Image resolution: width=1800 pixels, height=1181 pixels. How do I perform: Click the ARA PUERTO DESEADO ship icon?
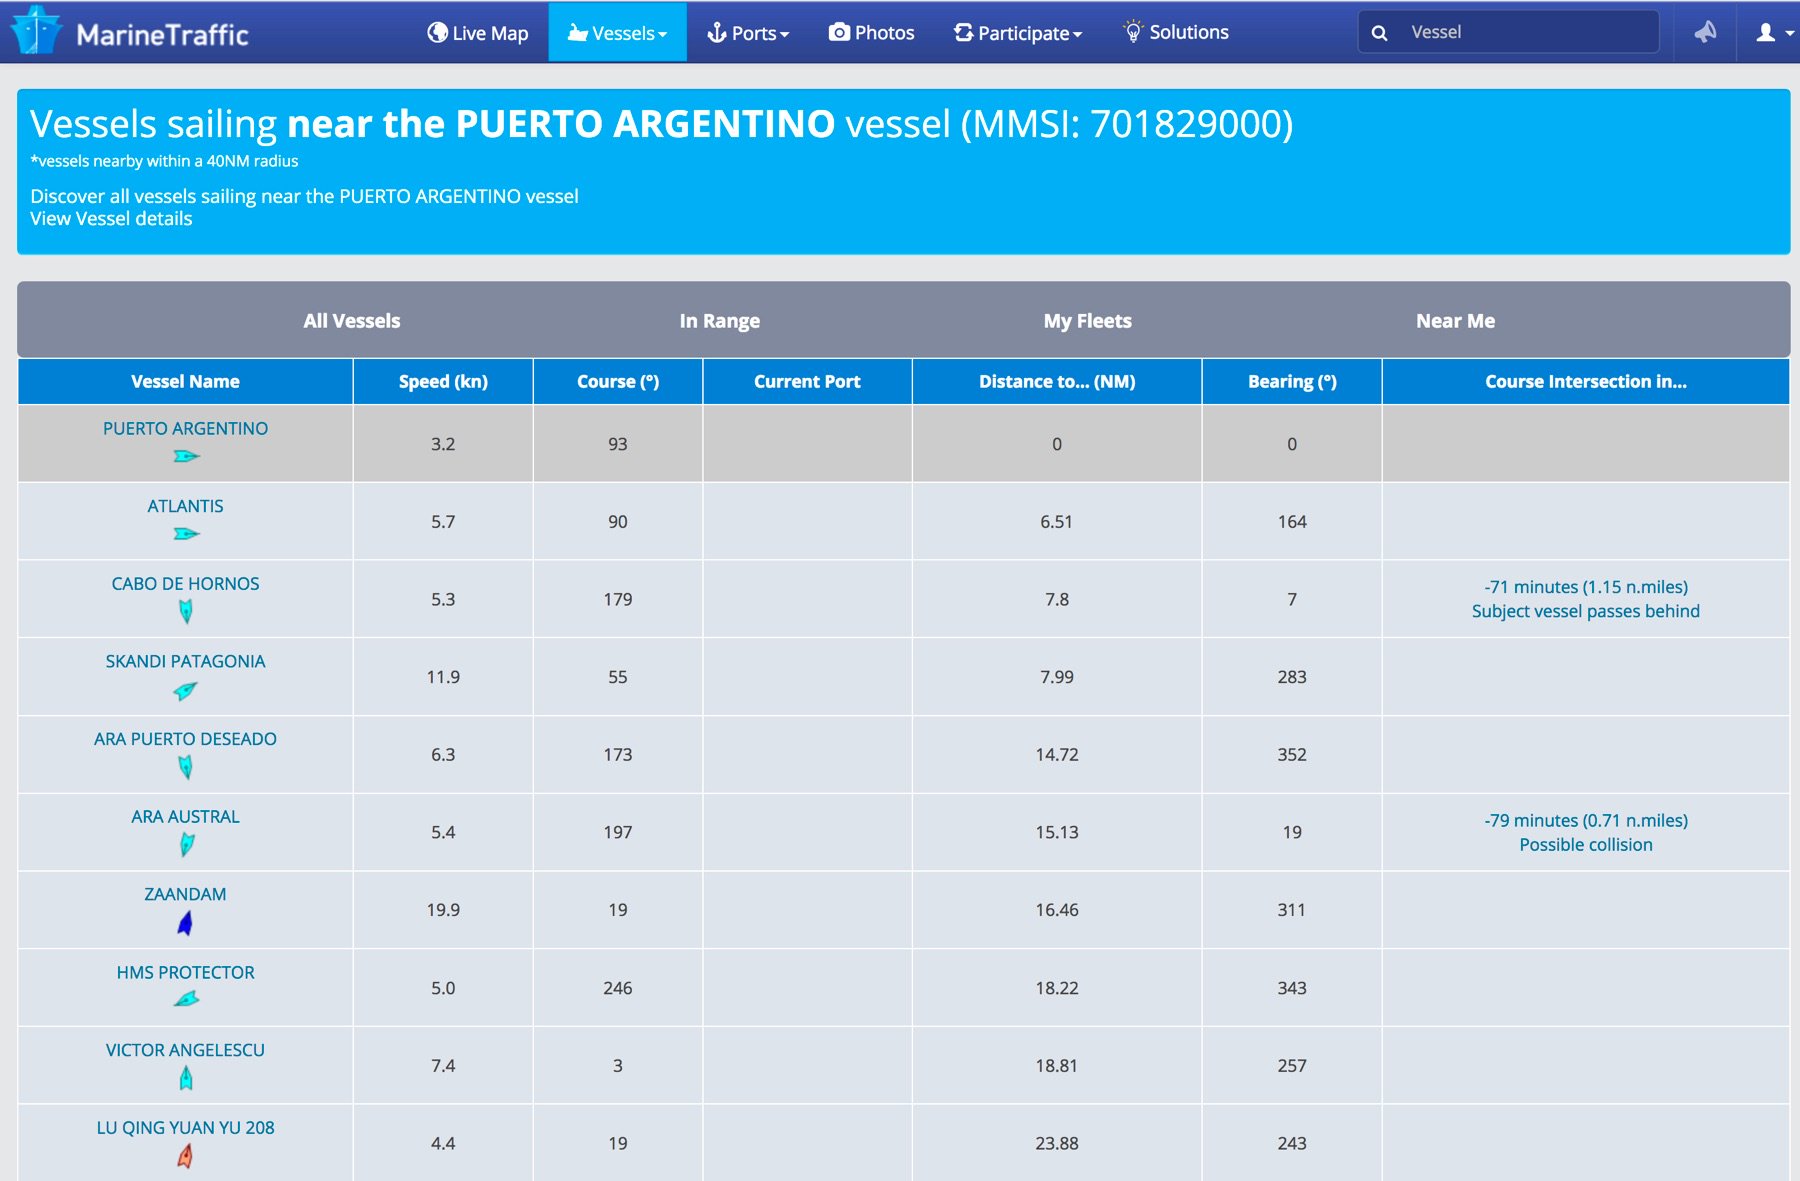click(x=186, y=767)
